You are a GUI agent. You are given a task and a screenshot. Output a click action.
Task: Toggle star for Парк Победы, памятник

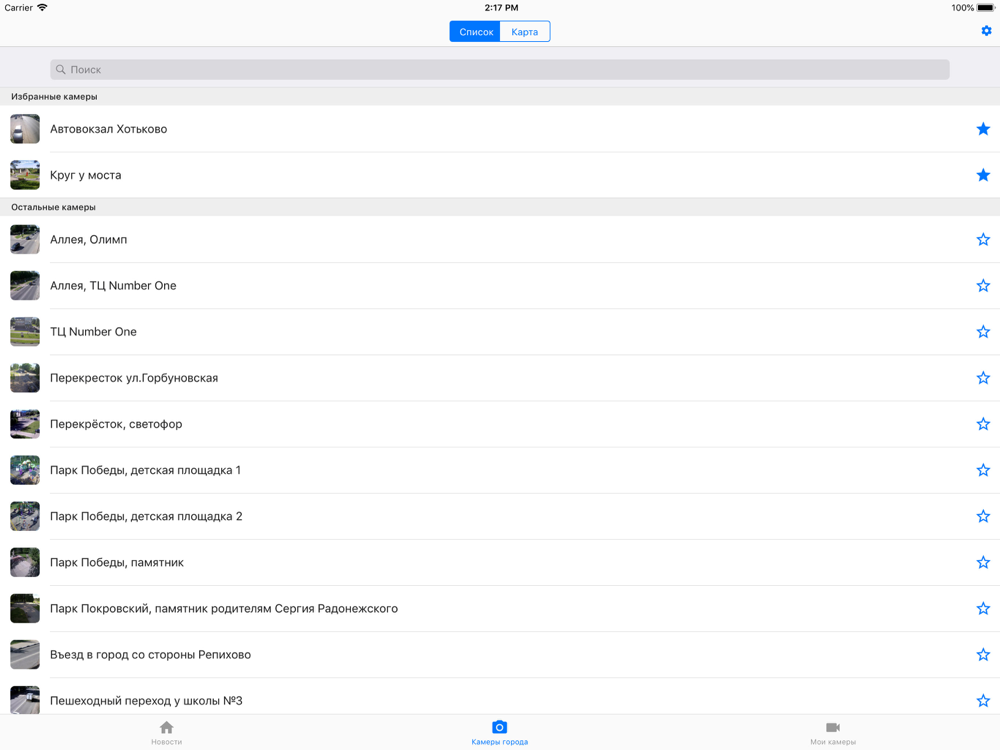pyautogui.click(x=983, y=562)
